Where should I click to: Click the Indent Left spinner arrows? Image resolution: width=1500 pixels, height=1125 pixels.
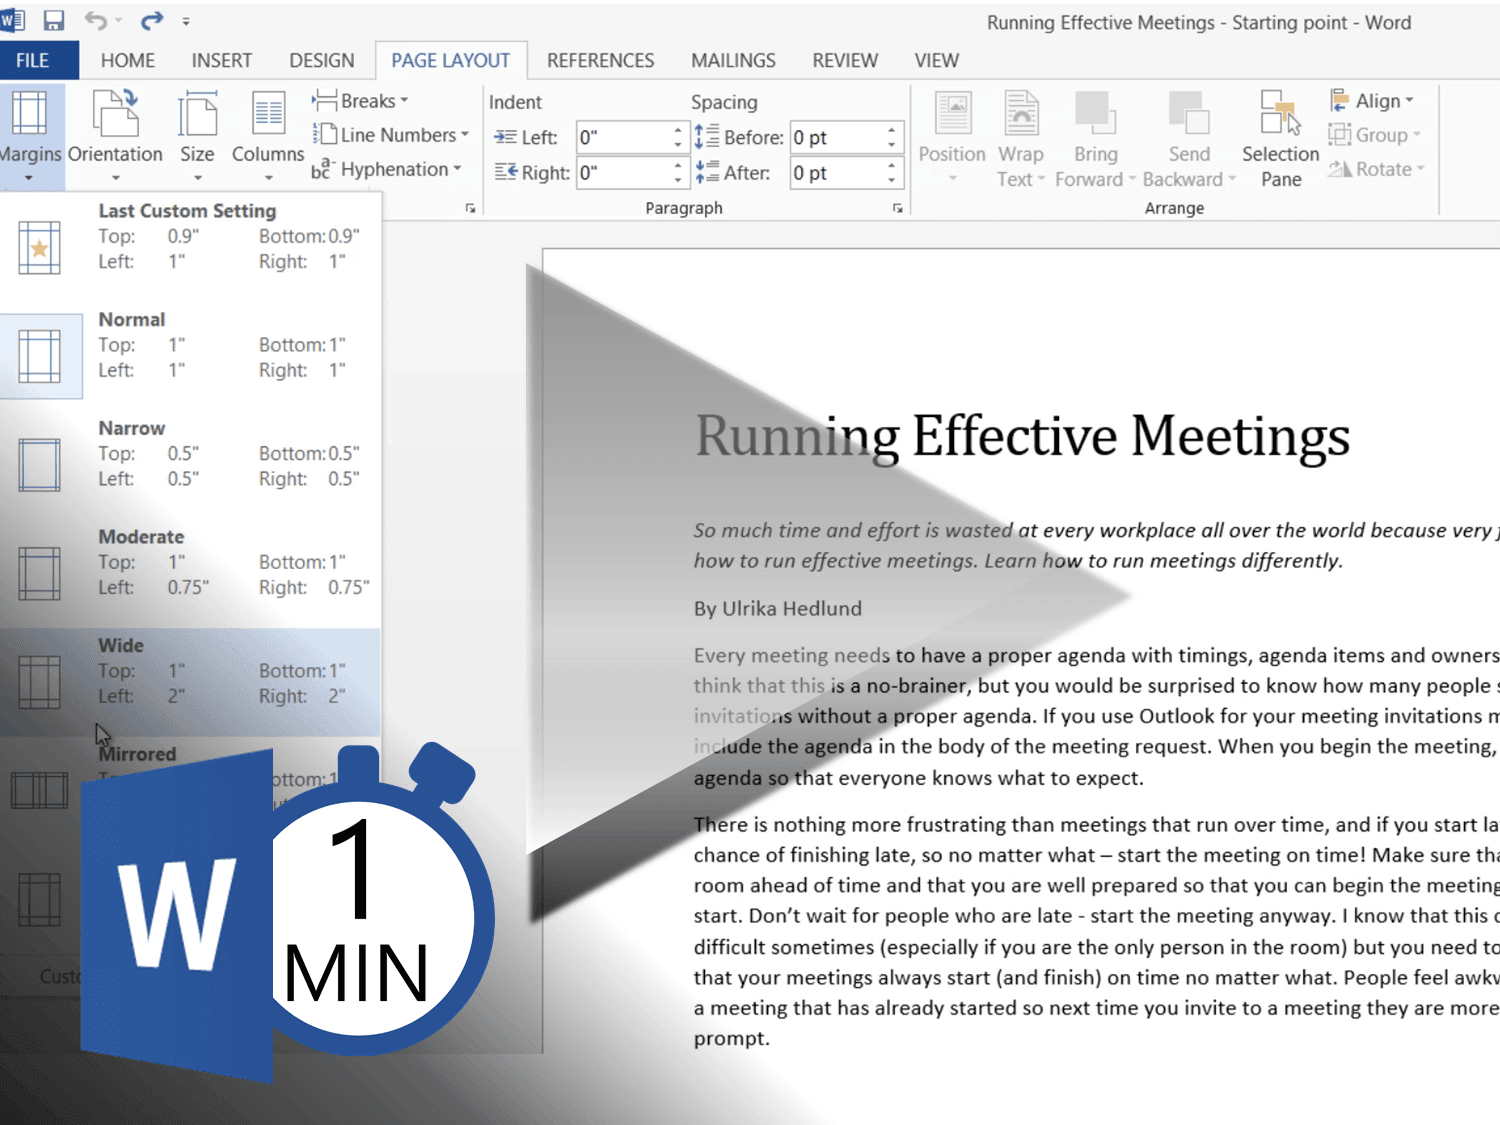(678, 137)
